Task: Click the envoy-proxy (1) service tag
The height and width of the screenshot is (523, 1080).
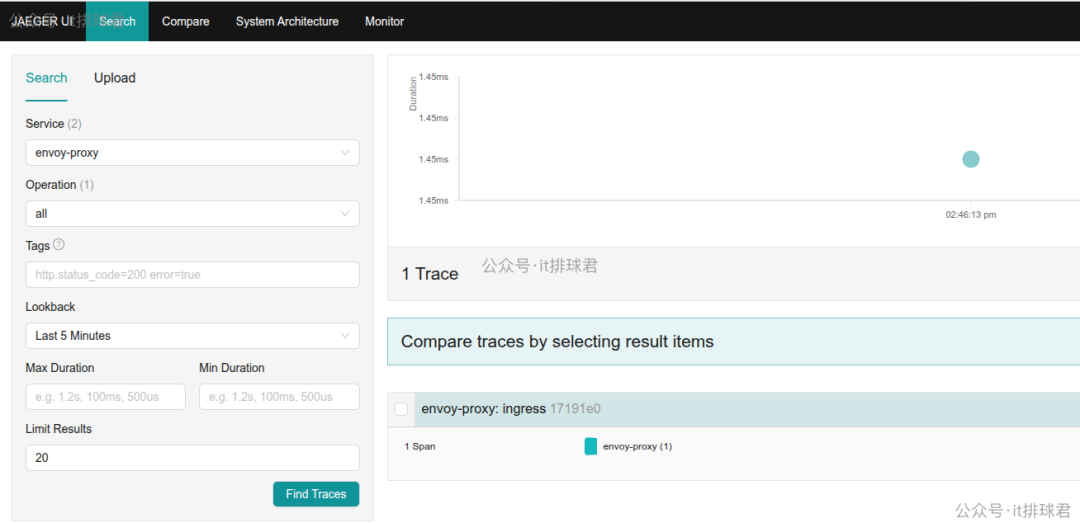Action: click(x=628, y=447)
